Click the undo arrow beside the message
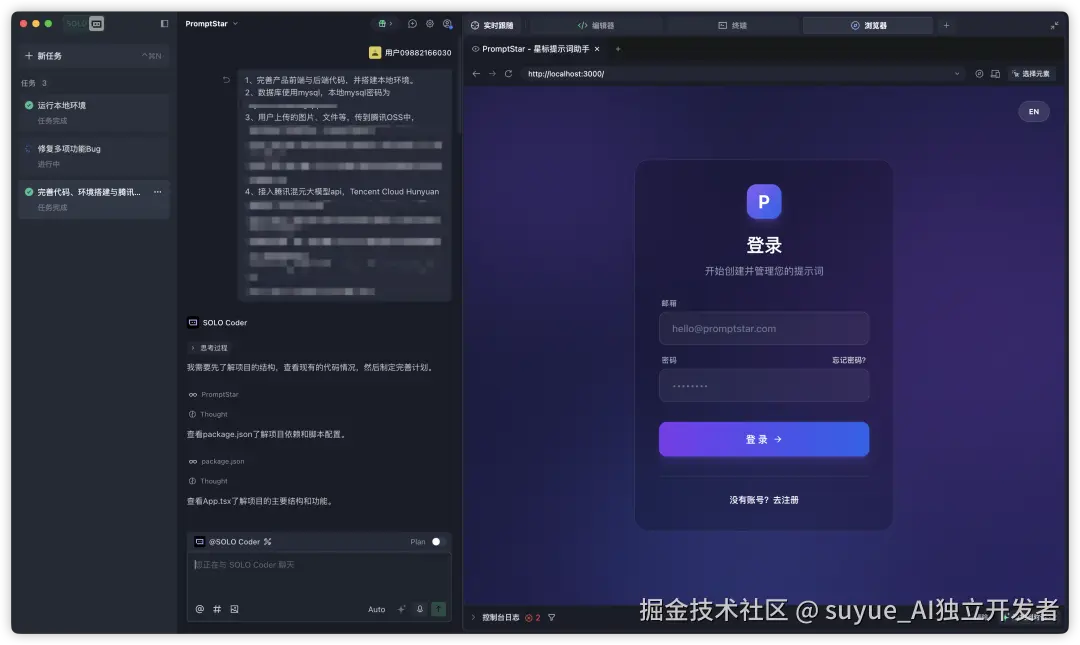Screen dimensions: 1080x645 [226, 80]
